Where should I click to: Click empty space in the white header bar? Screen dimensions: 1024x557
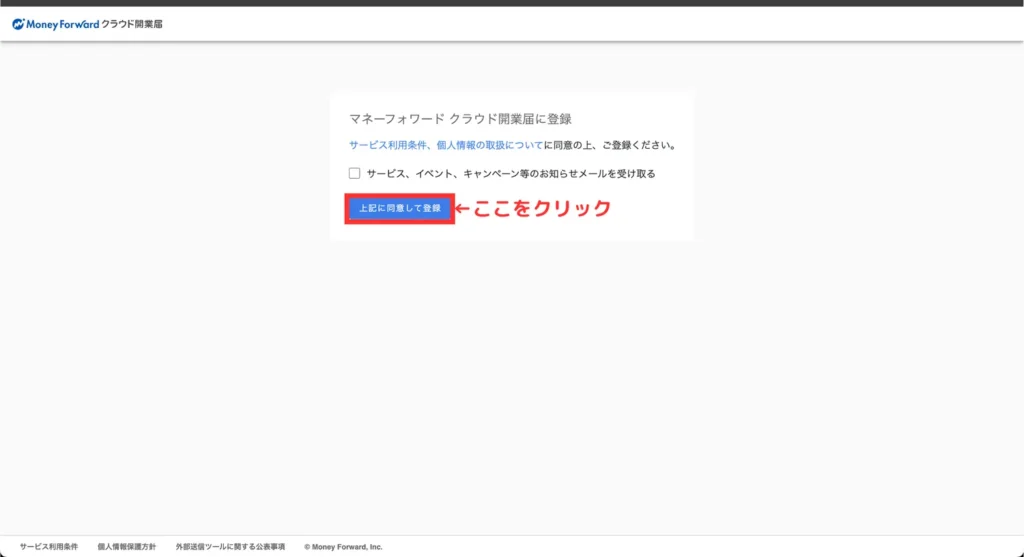tap(600, 24)
